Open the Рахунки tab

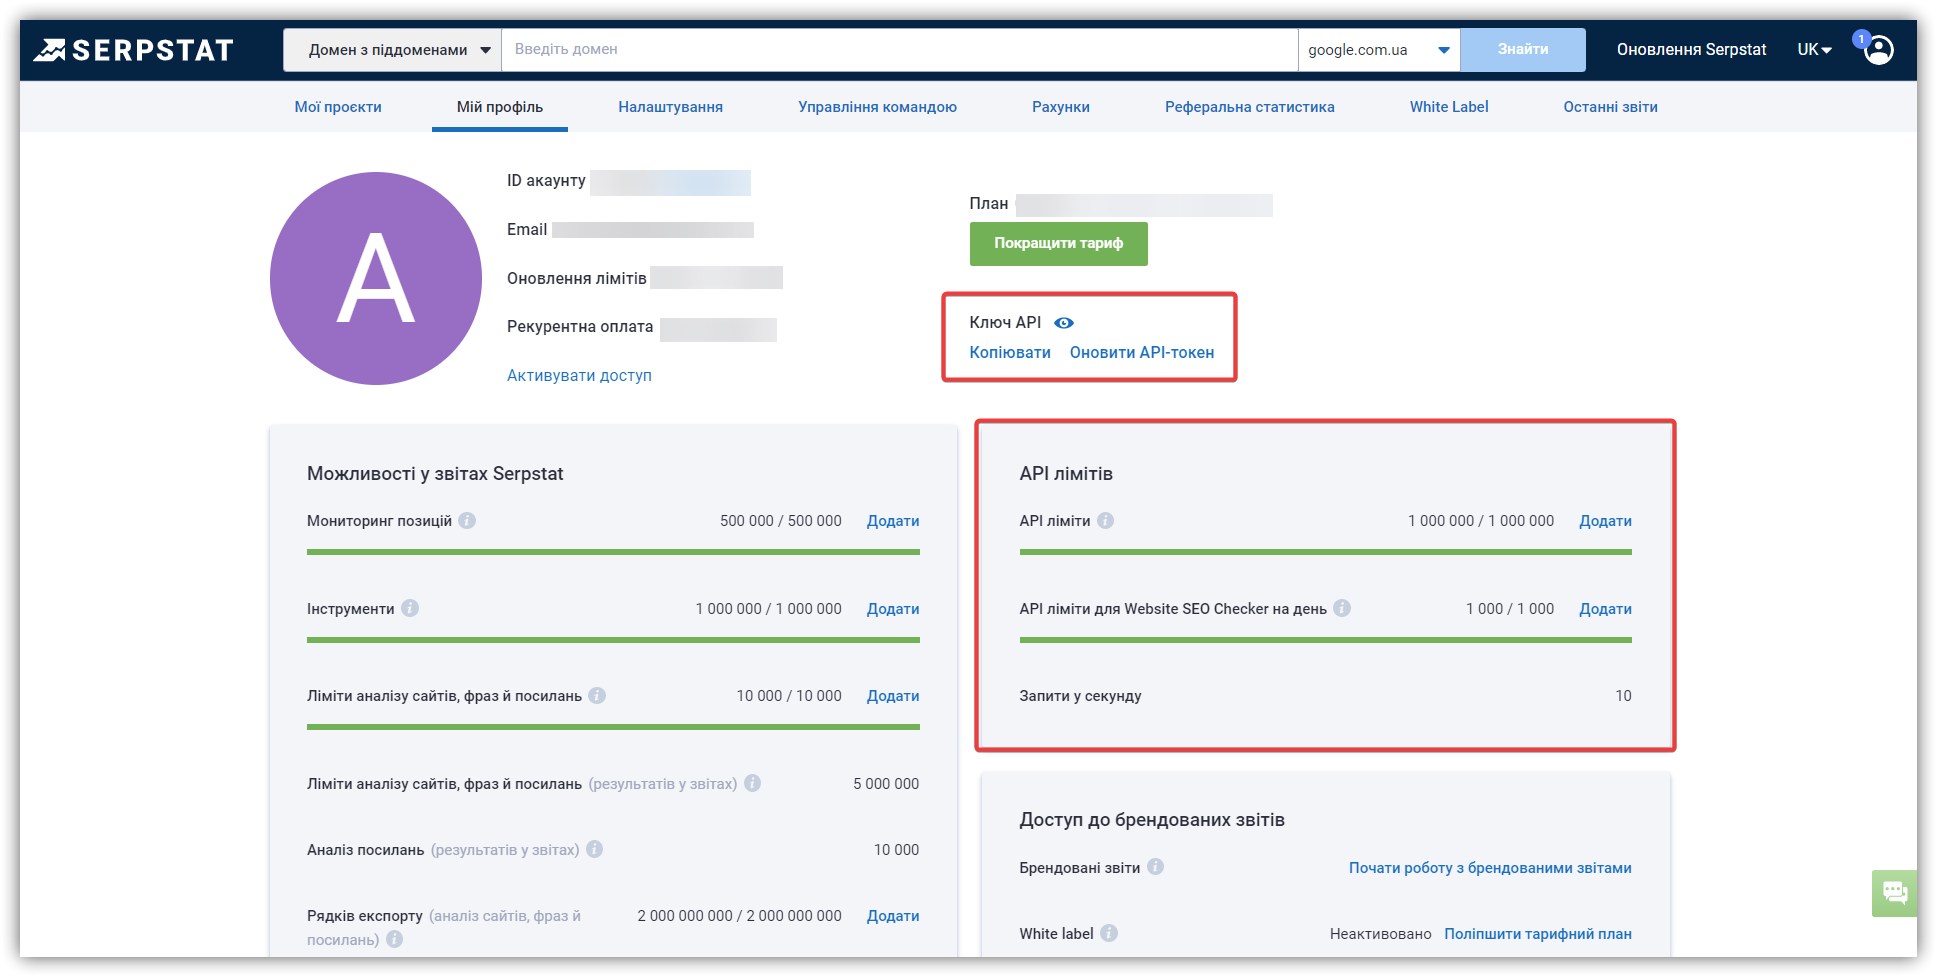coord(1061,107)
